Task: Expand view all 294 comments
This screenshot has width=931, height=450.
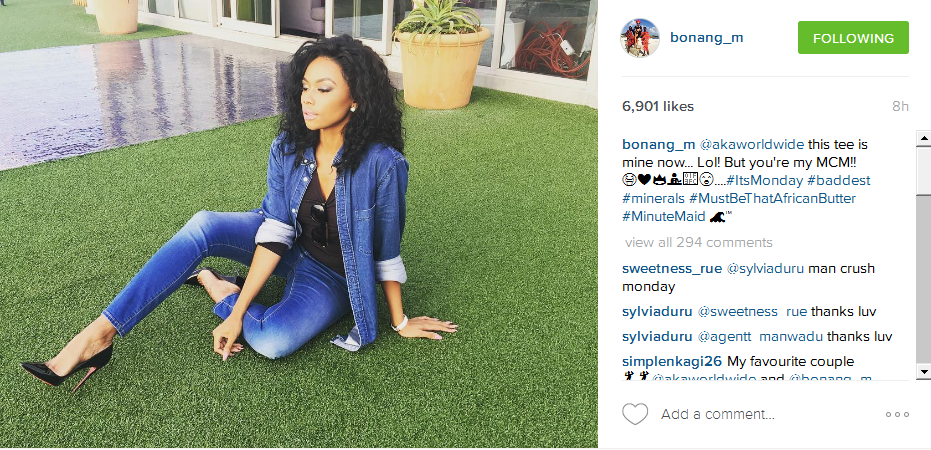Action: [x=698, y=242]
